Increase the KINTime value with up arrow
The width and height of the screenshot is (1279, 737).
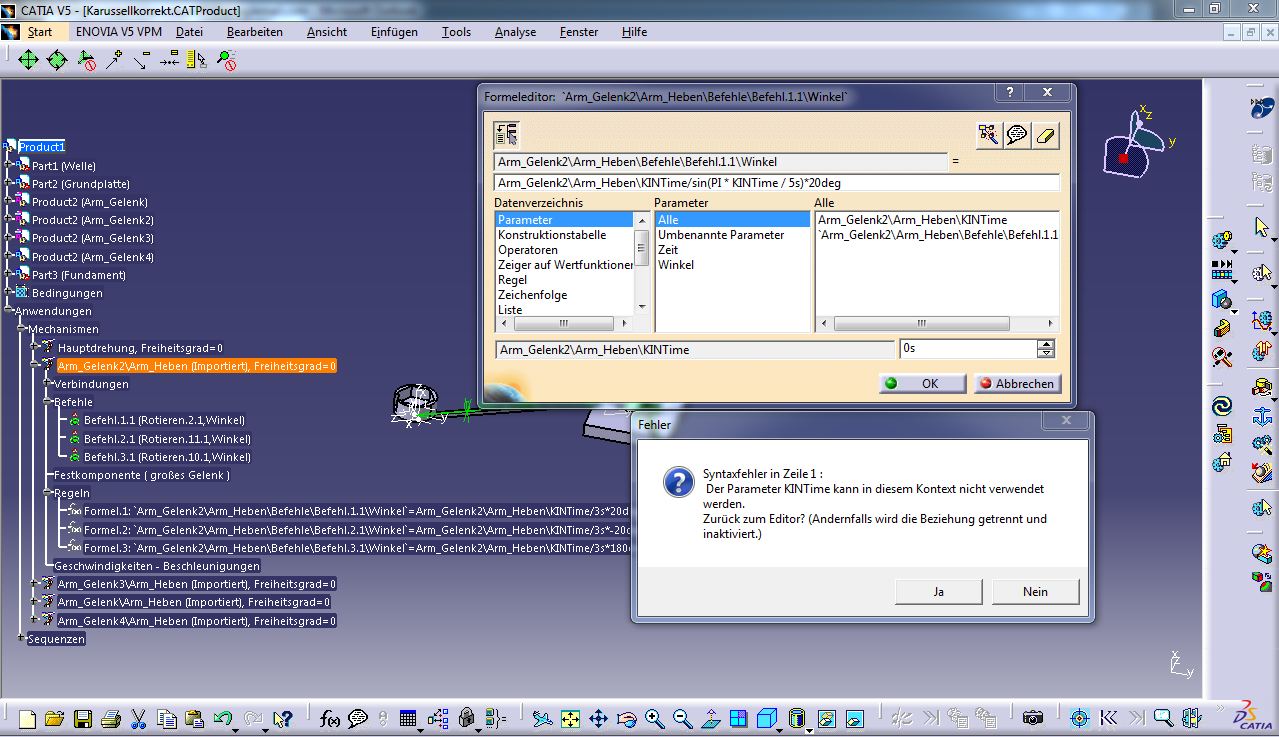[x=1046, y=344]
